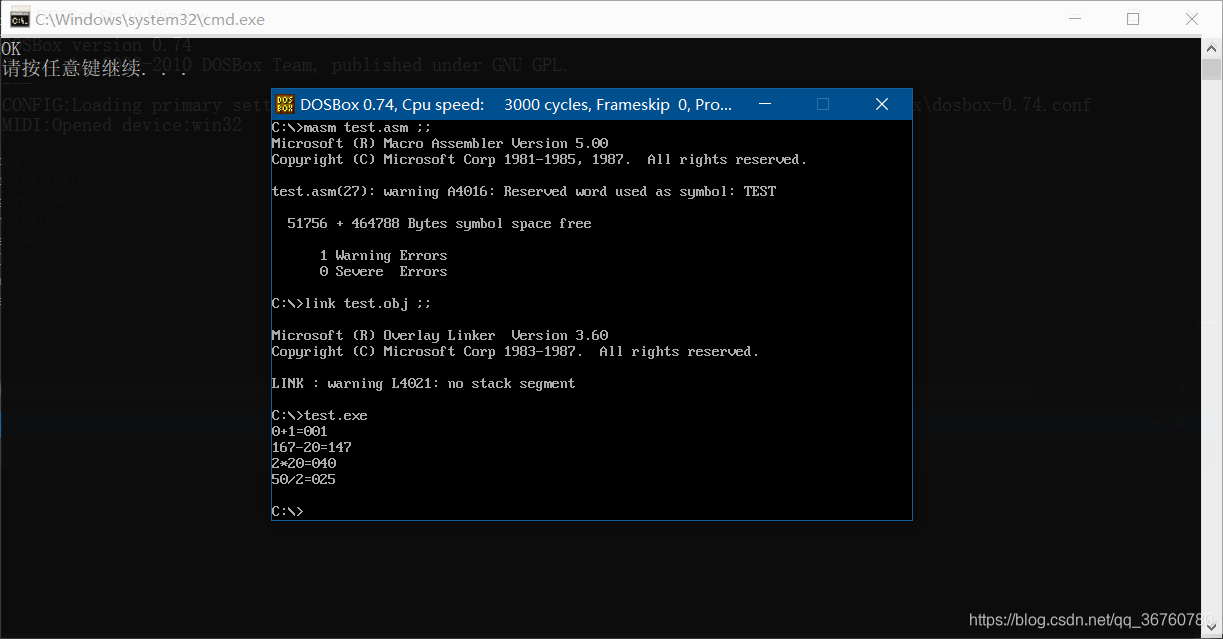
Task: Close the DOSBox 0.74 window
Action: (882, 104)
